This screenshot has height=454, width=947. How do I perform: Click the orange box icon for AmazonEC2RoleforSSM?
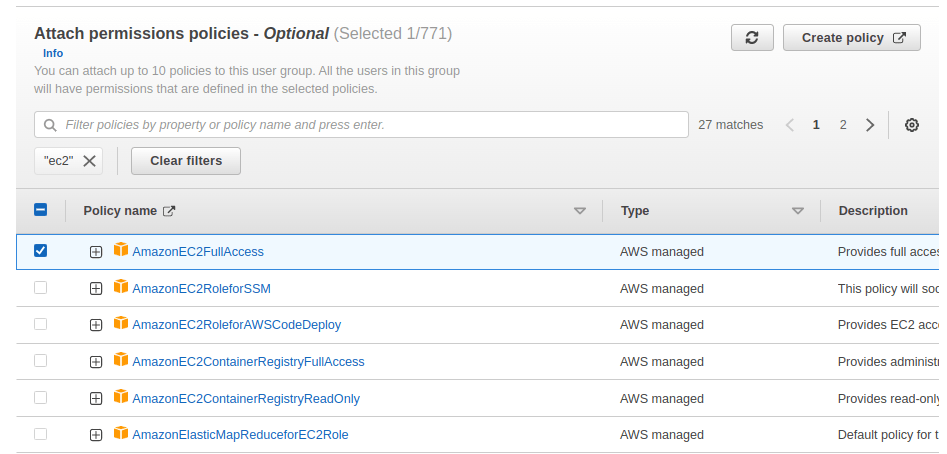121,286
